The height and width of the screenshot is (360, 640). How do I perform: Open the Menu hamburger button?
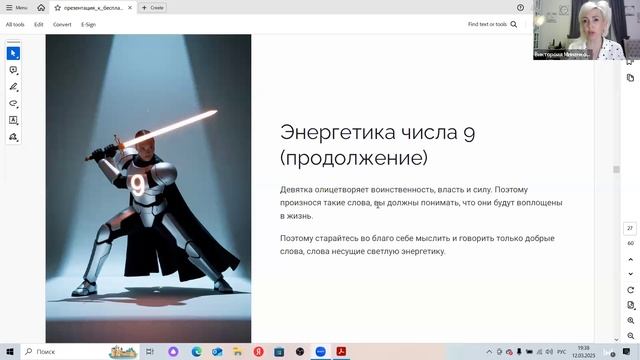17,7
